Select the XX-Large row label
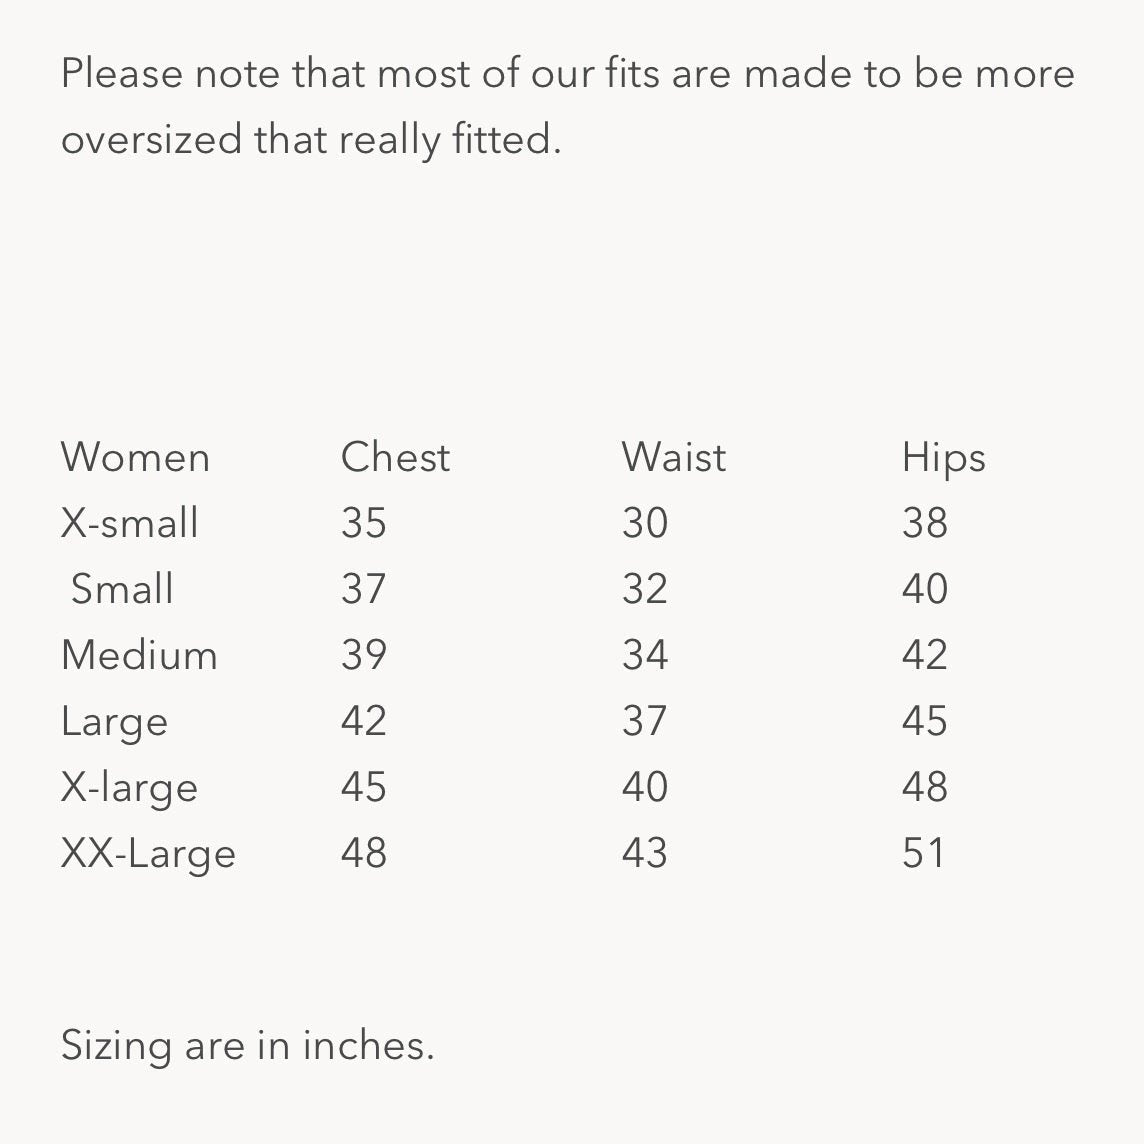Screen dimensions: 1144x1144 148,854
